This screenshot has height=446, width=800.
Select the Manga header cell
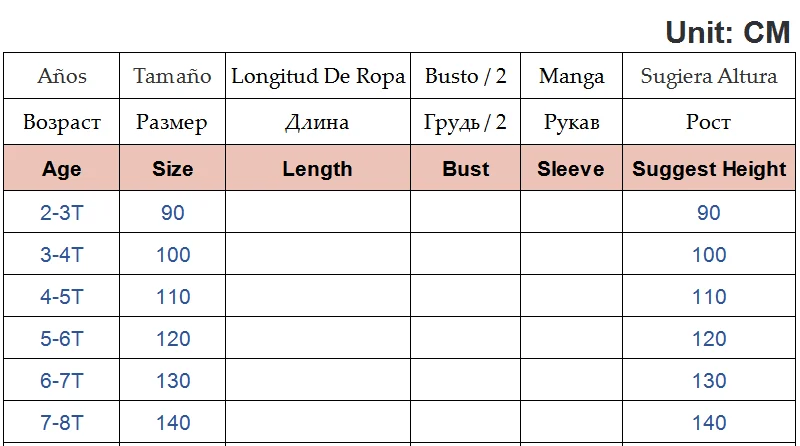coord(571,76)
